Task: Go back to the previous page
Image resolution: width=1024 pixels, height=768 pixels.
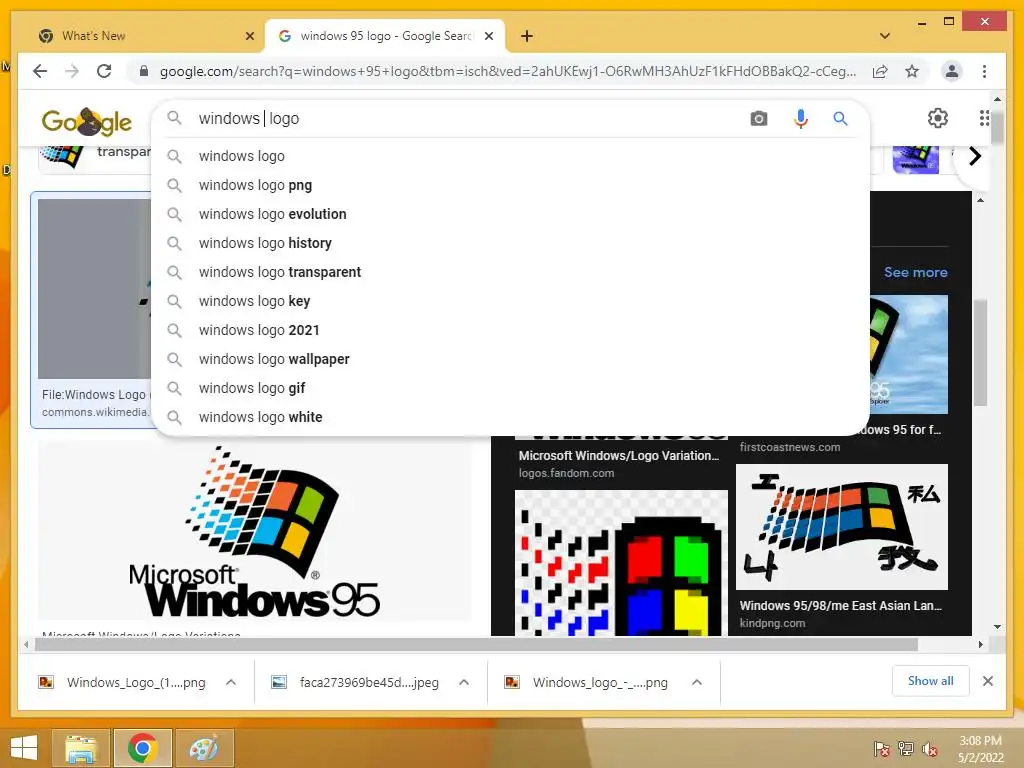Action: (40, 71)
